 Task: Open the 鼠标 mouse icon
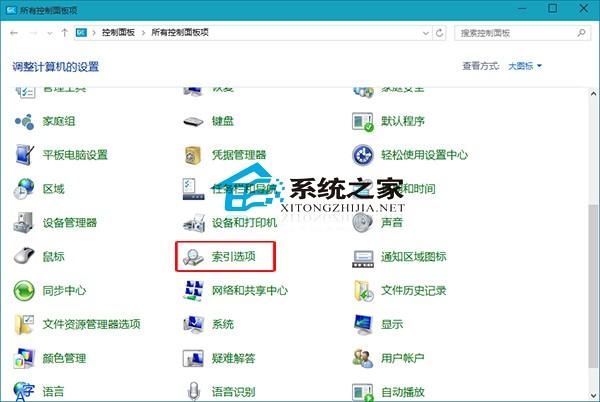24,256
